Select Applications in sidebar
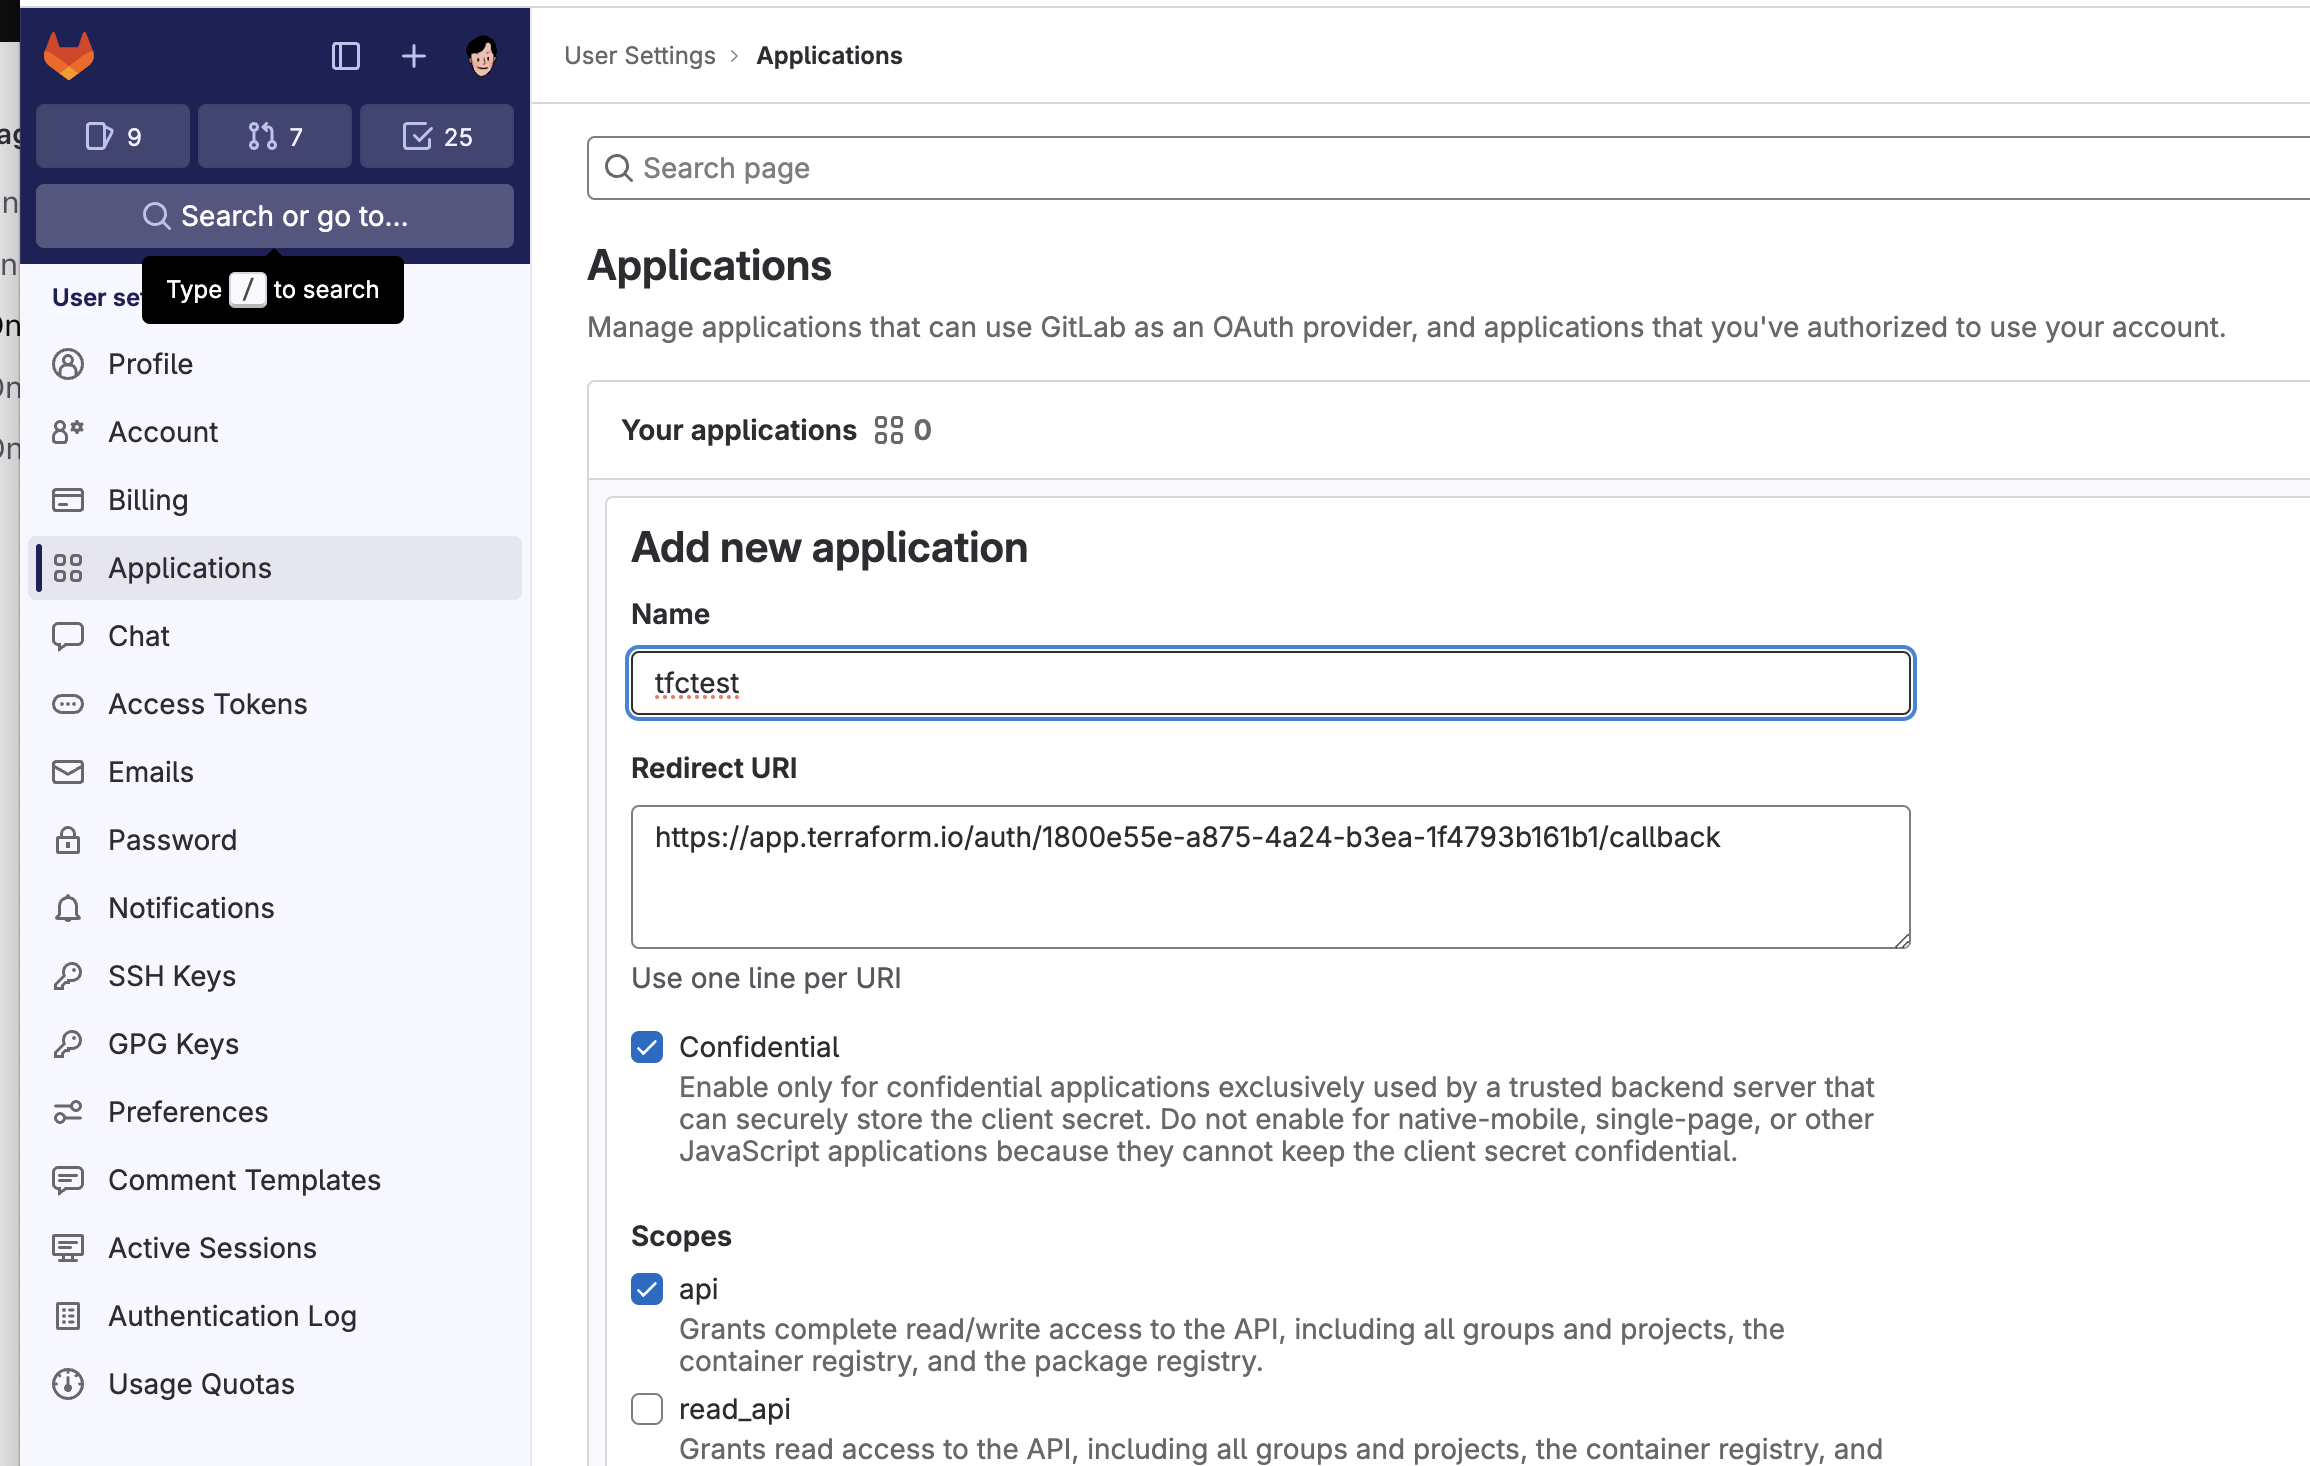Screen dimensions: 2310x1466 tap(275, 568)
